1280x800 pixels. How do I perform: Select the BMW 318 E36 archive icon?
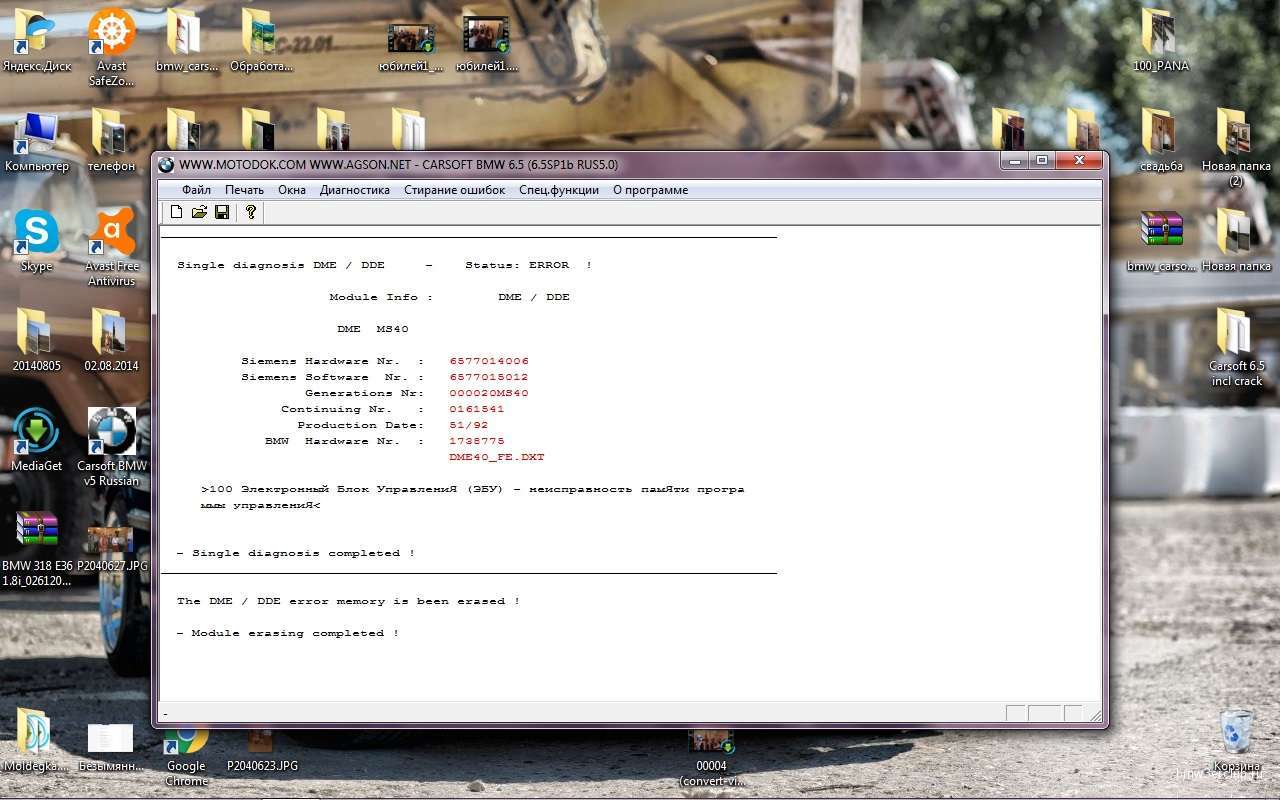(x=36, y=548)
